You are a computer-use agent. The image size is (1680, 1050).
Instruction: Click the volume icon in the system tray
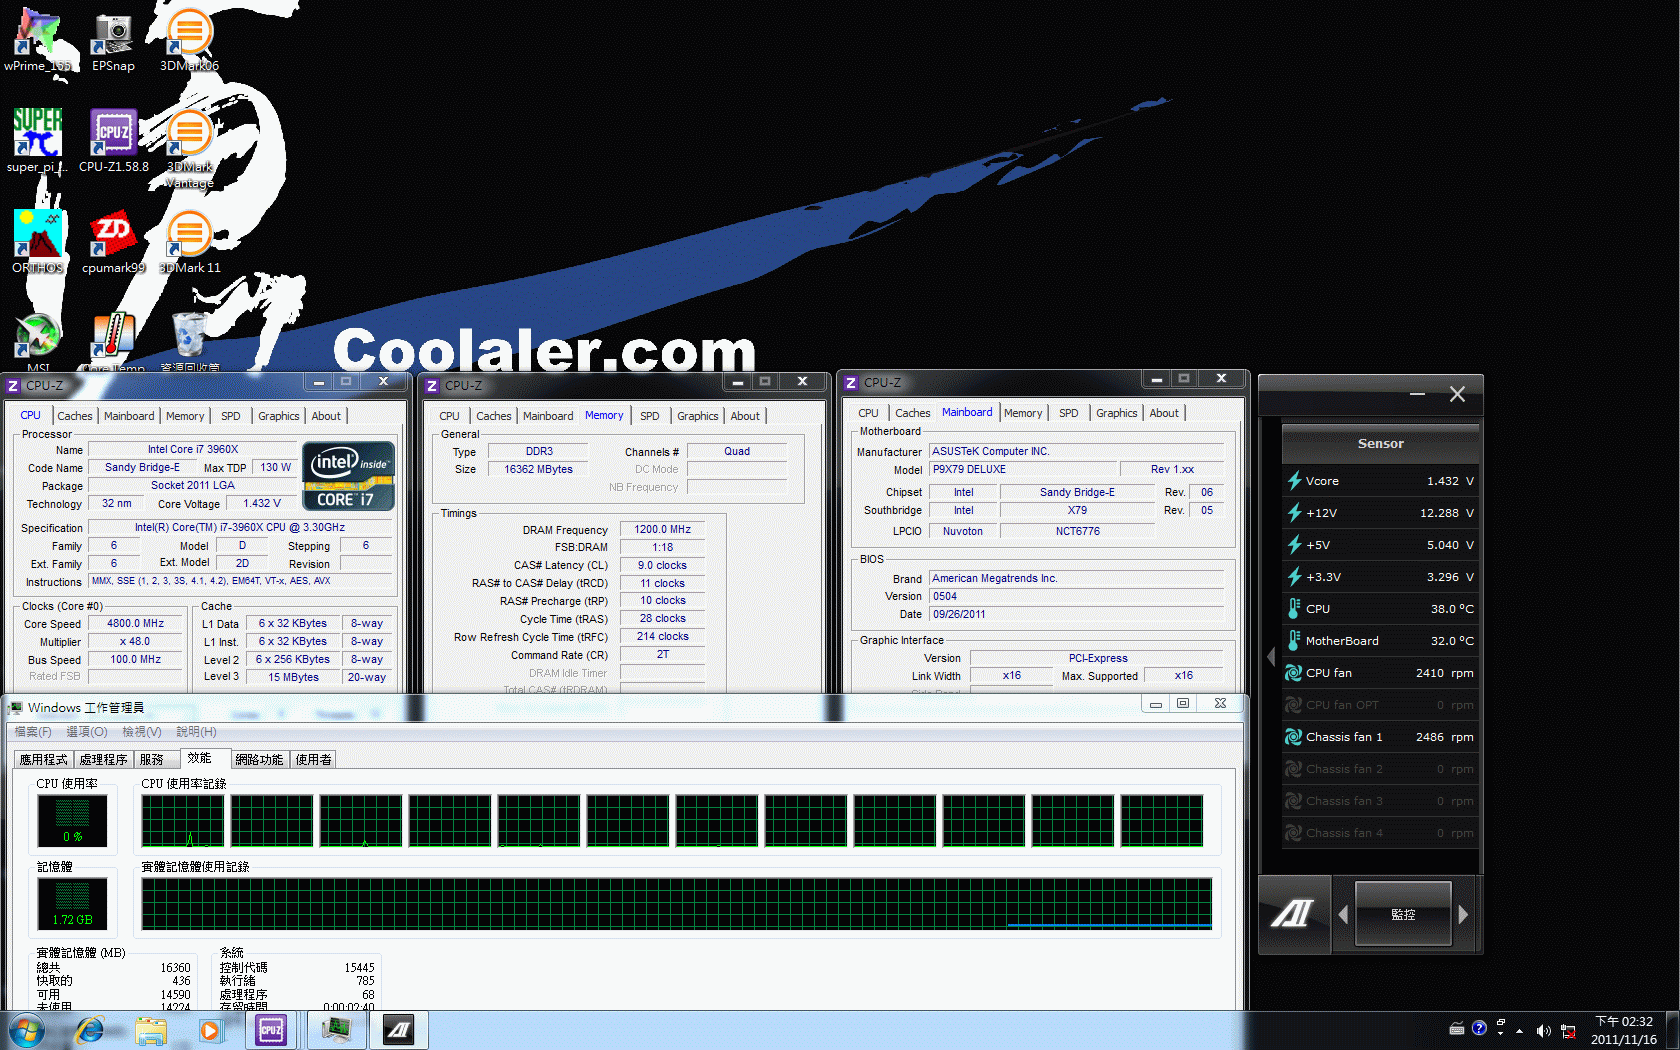click(x=1543, y=1031)
